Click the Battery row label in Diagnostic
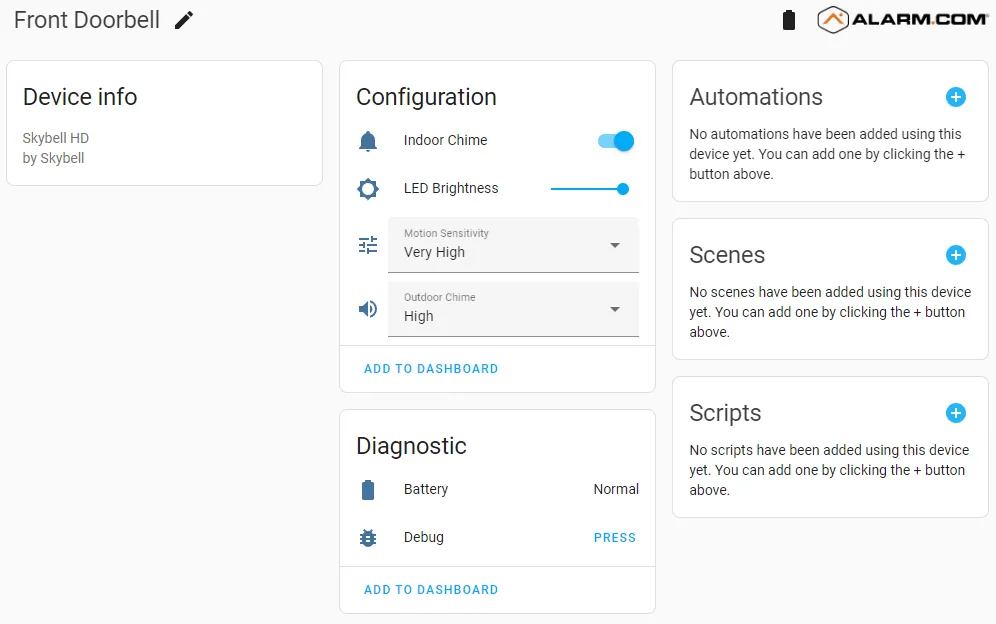 click(x=426, y=489)
